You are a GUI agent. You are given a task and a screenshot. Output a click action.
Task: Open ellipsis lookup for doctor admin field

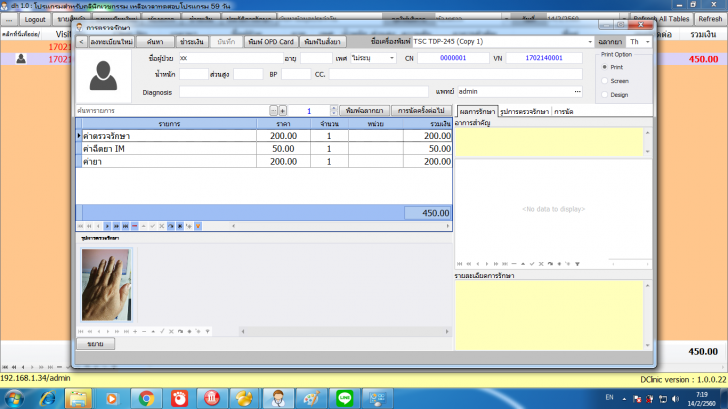tap(577, 91)
